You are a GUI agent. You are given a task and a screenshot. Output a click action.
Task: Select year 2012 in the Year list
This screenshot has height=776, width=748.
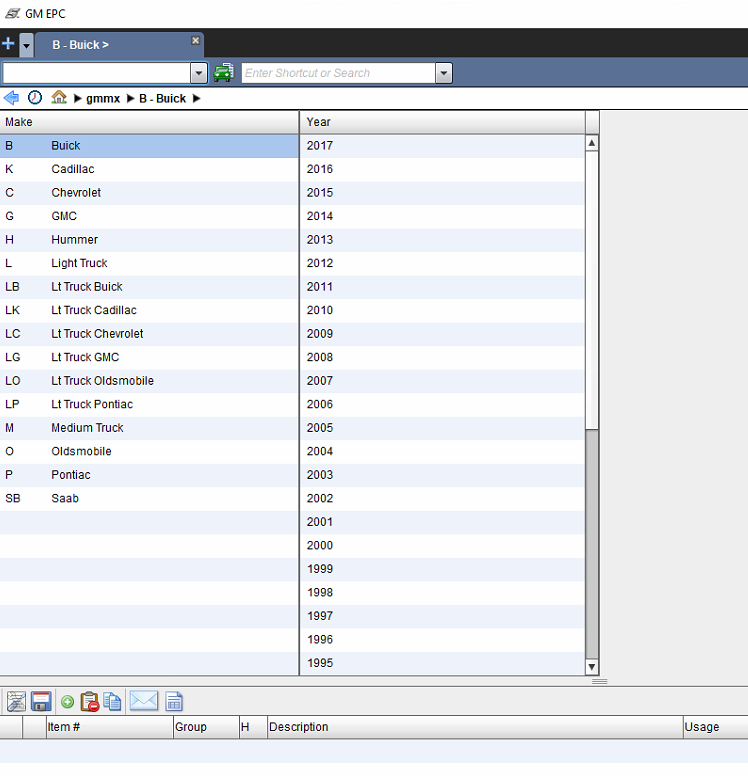click(320, 263)
